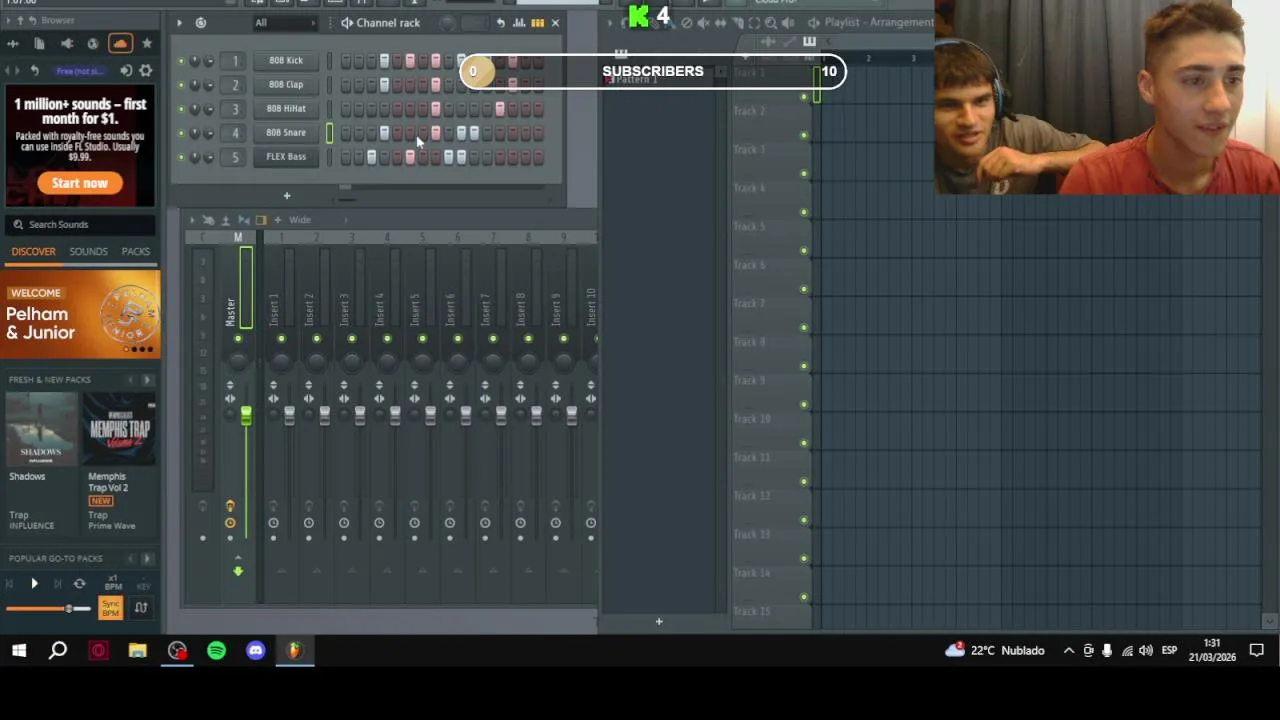
Task: Add a new playlist track with the plus icon
Action: point(659,622)
